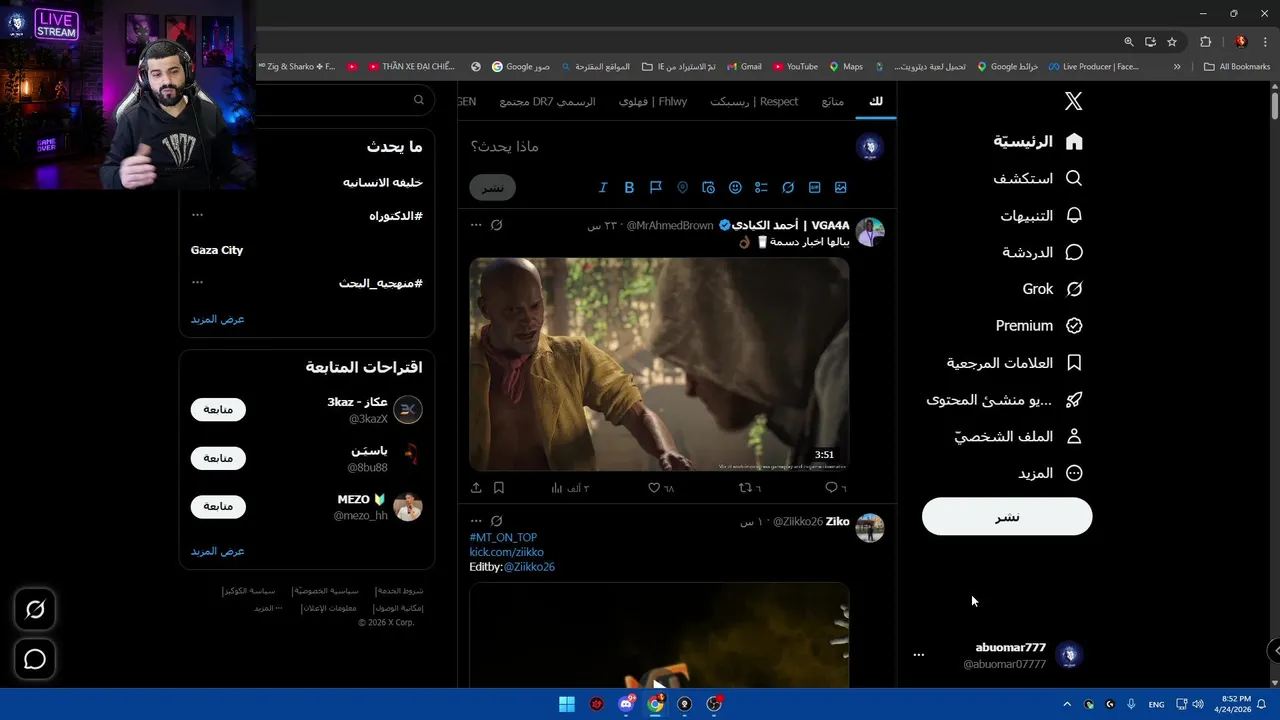Open the three-dots menu on VGA4A post
This screenshot has width=1280, height=720.
point(476,225)
